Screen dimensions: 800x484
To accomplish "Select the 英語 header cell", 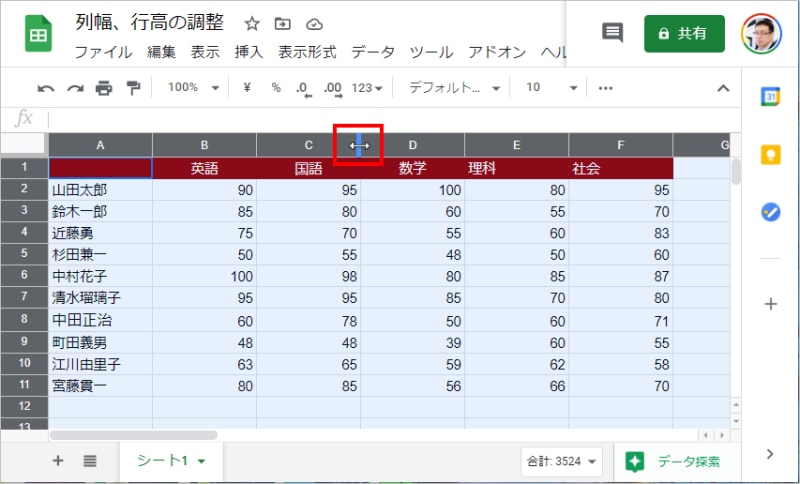I will click(205, 168).
